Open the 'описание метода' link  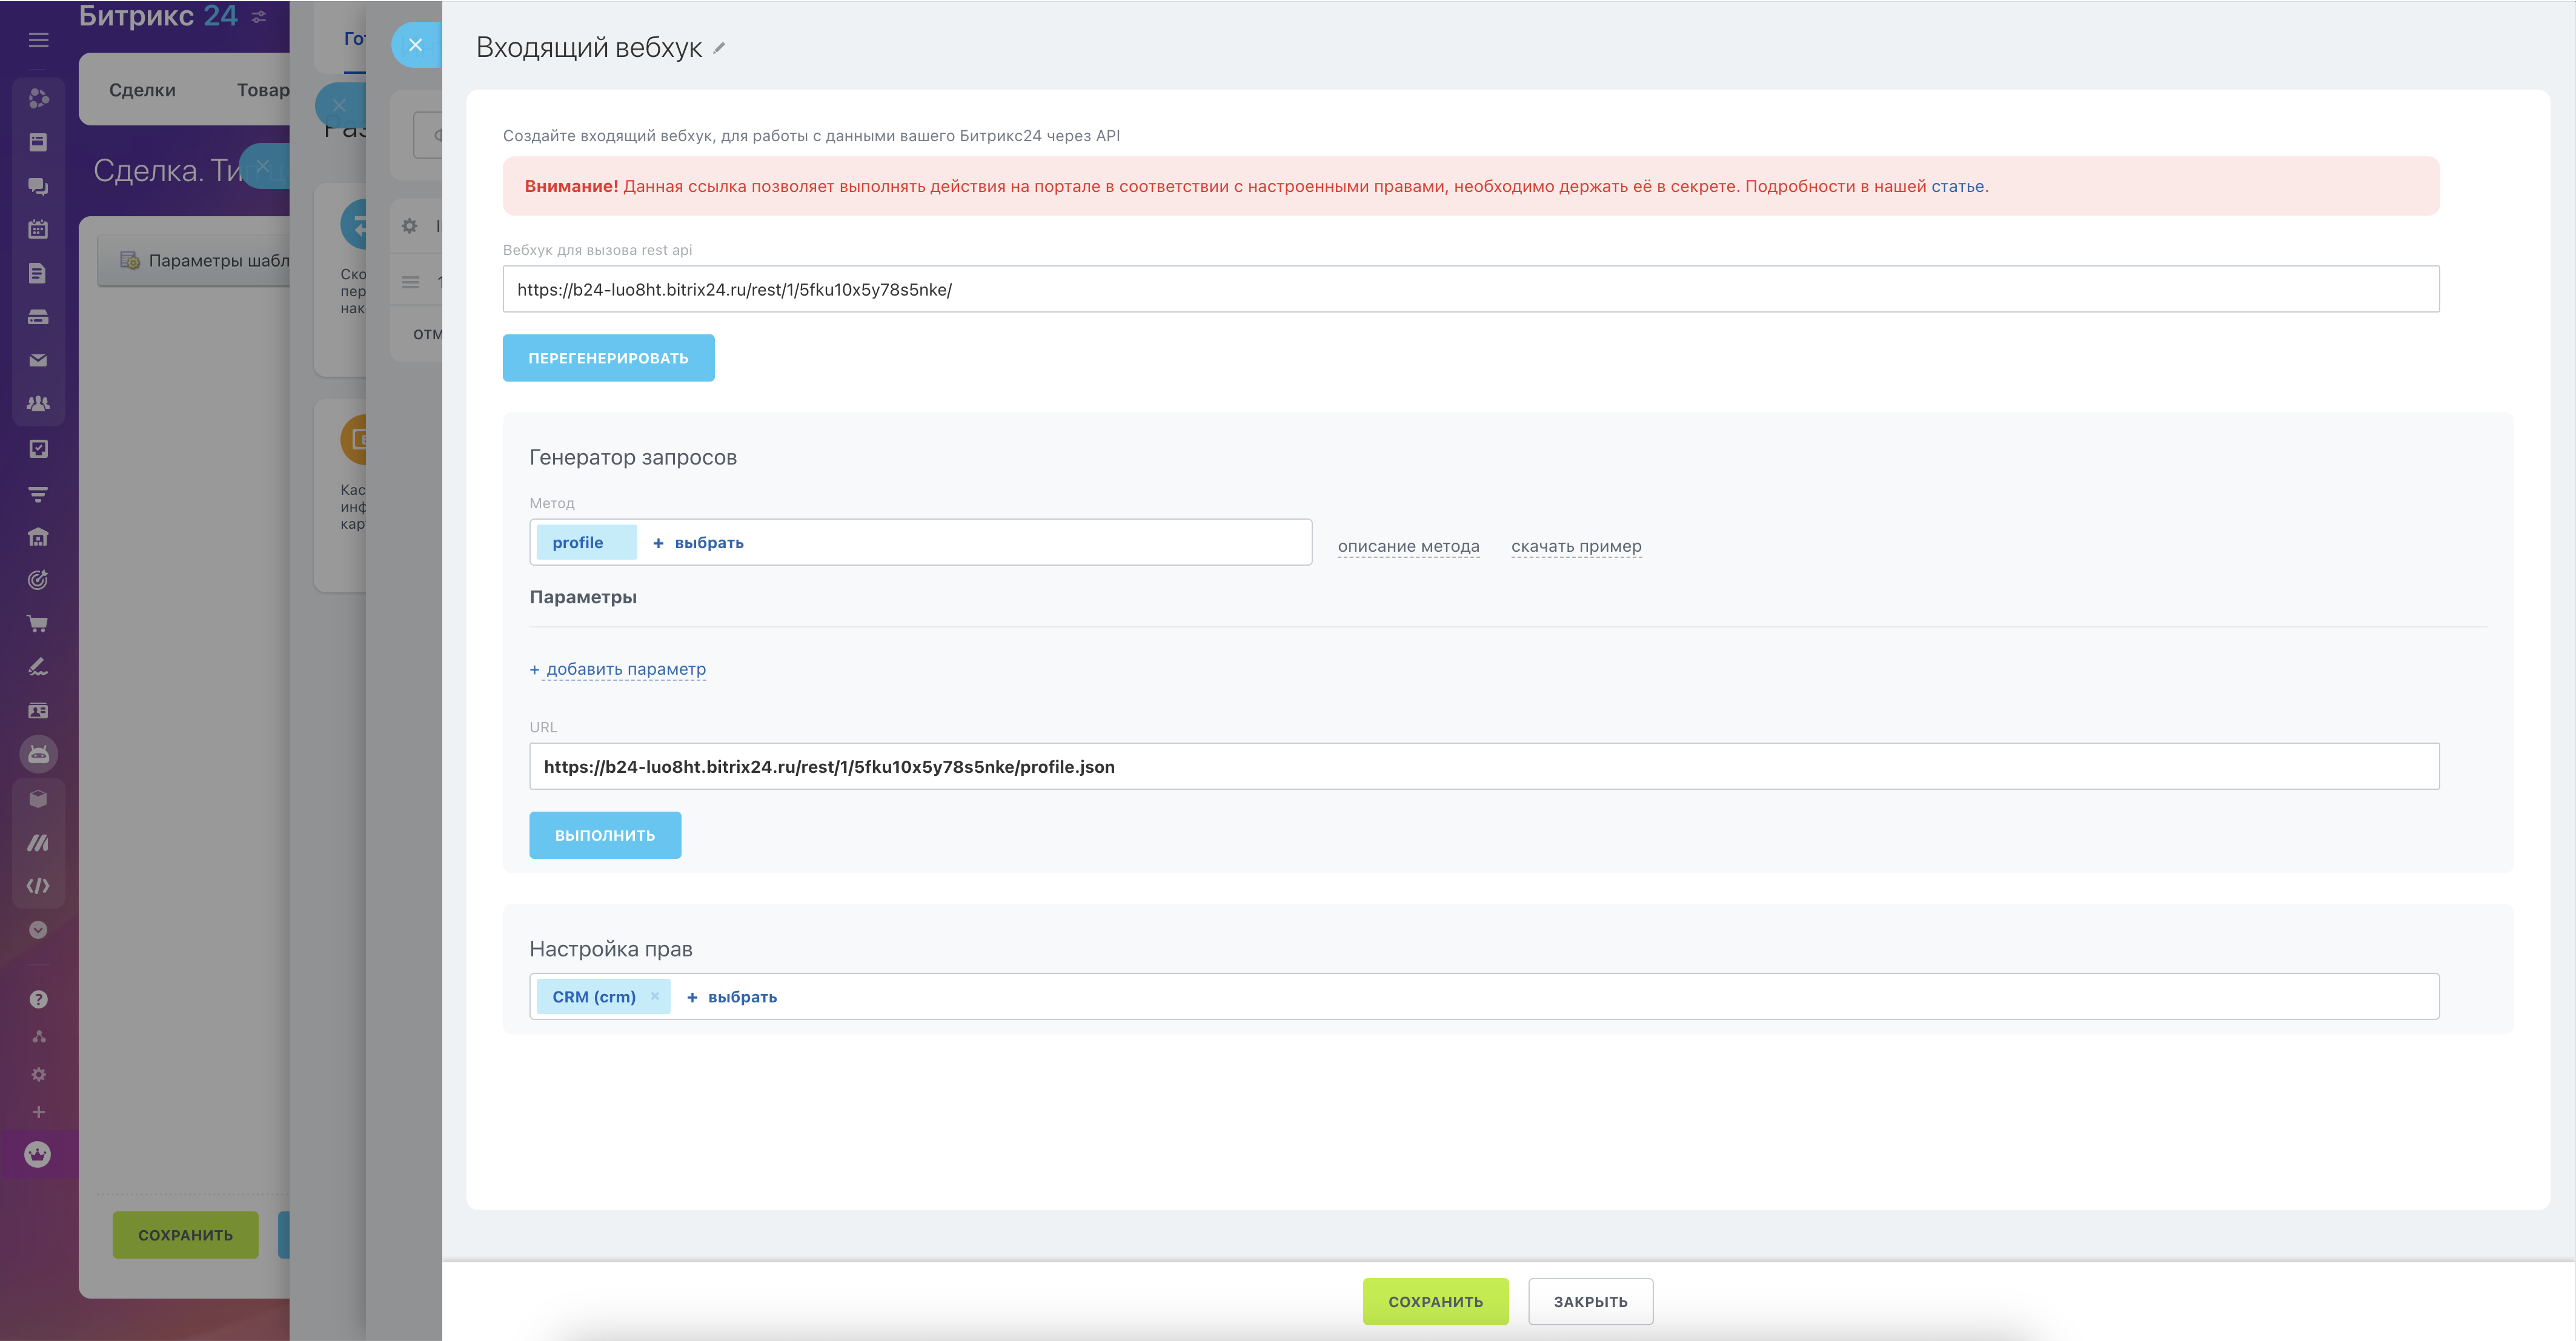click(1408, 546)
